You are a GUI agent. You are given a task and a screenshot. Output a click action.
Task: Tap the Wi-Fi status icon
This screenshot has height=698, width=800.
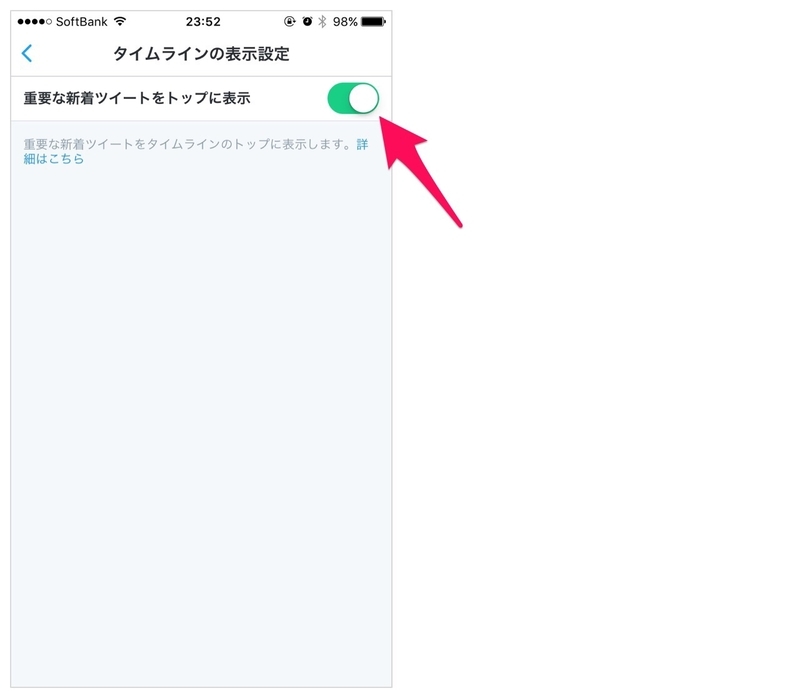120,21
